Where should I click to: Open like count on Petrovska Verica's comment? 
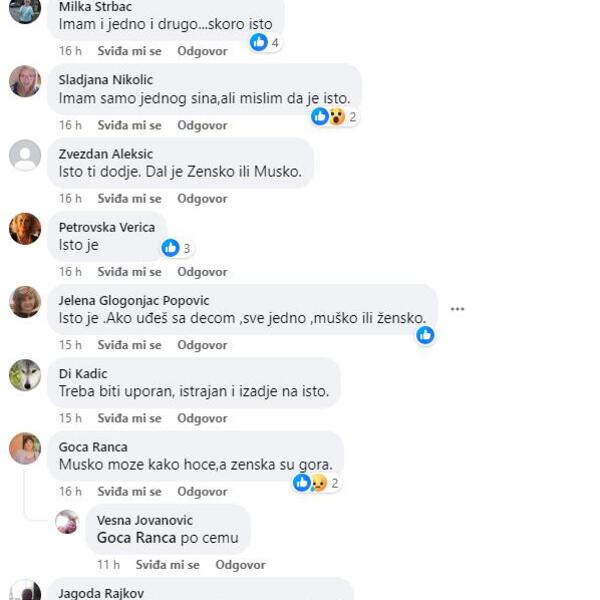click(x=177, y=248)
